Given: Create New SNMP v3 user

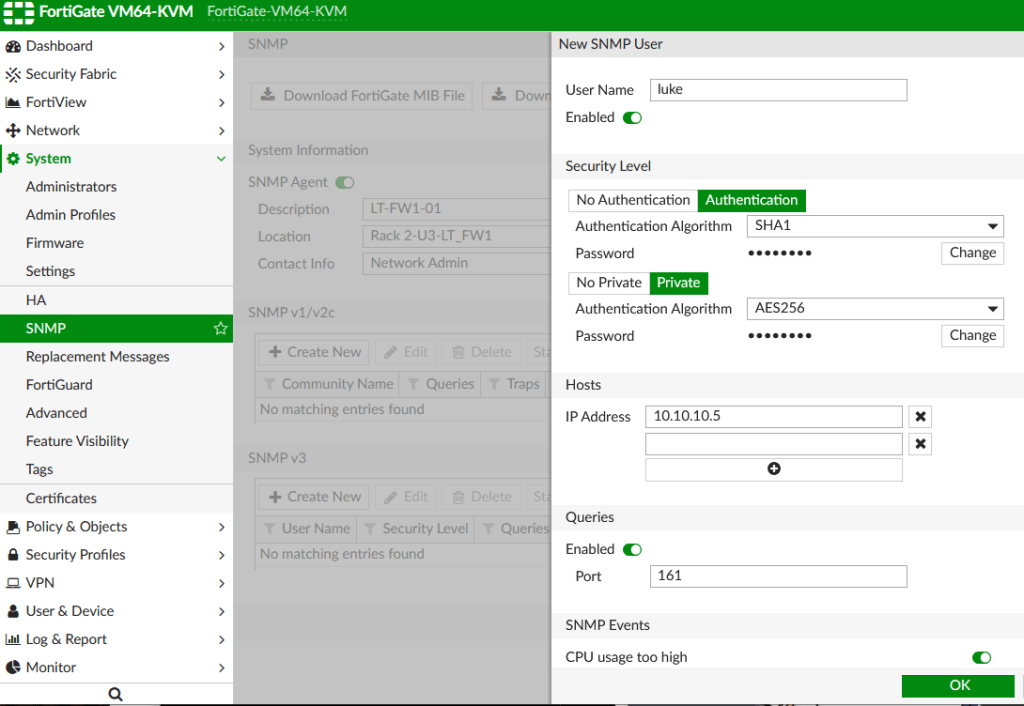Looking at the screenshot, I should pos(314,497).
